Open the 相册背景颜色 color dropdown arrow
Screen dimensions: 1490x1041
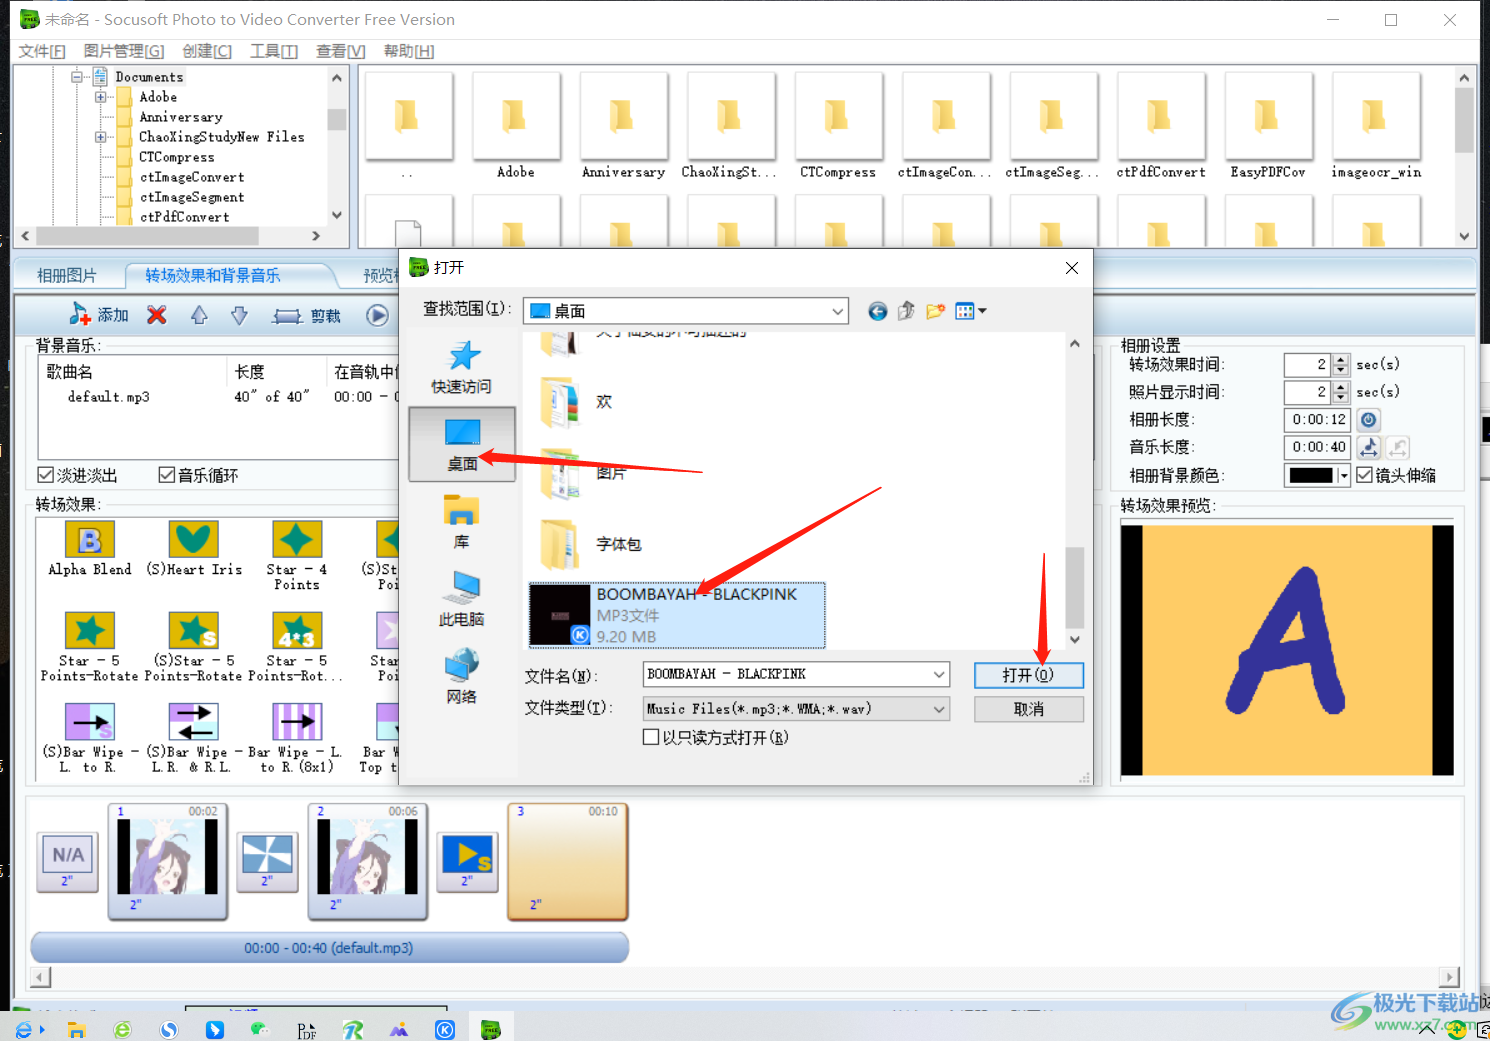pyautogui.click(x=1344, y=475)
